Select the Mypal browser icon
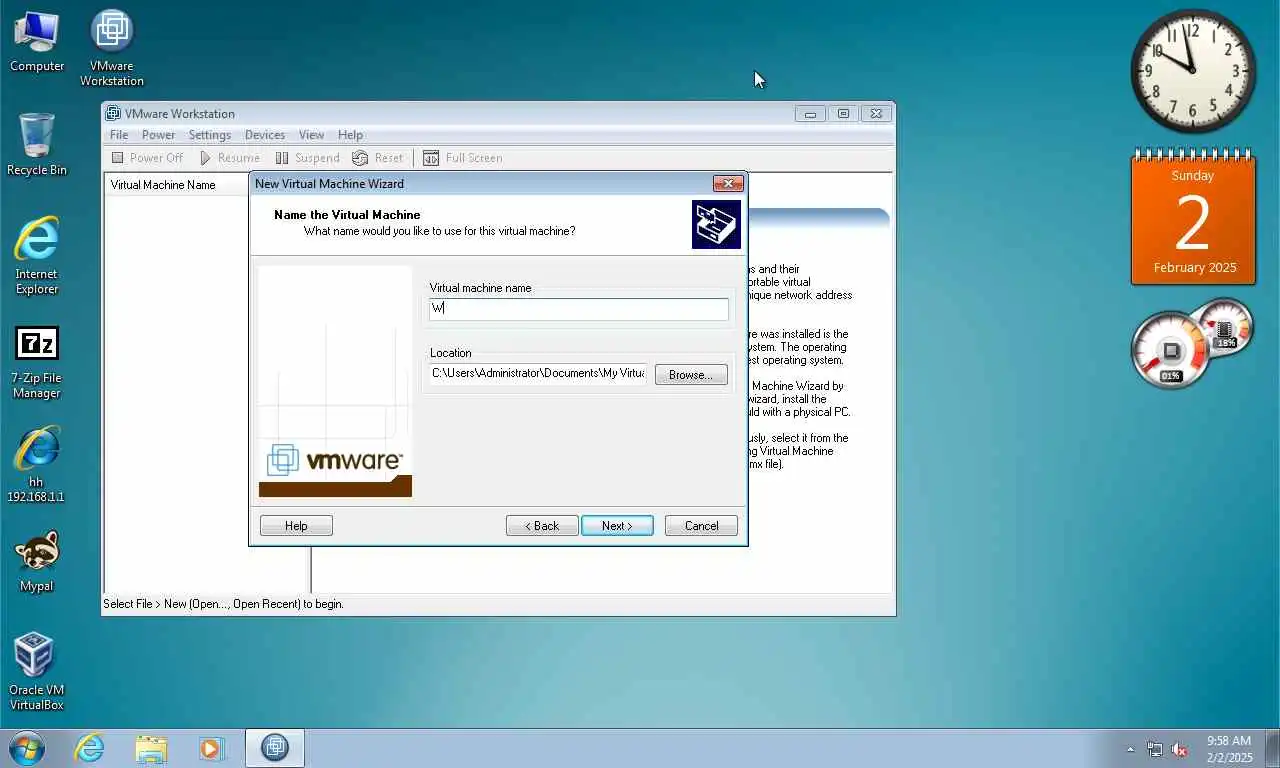This screenshot has height=768, width=1280. (x=37, y=562)
